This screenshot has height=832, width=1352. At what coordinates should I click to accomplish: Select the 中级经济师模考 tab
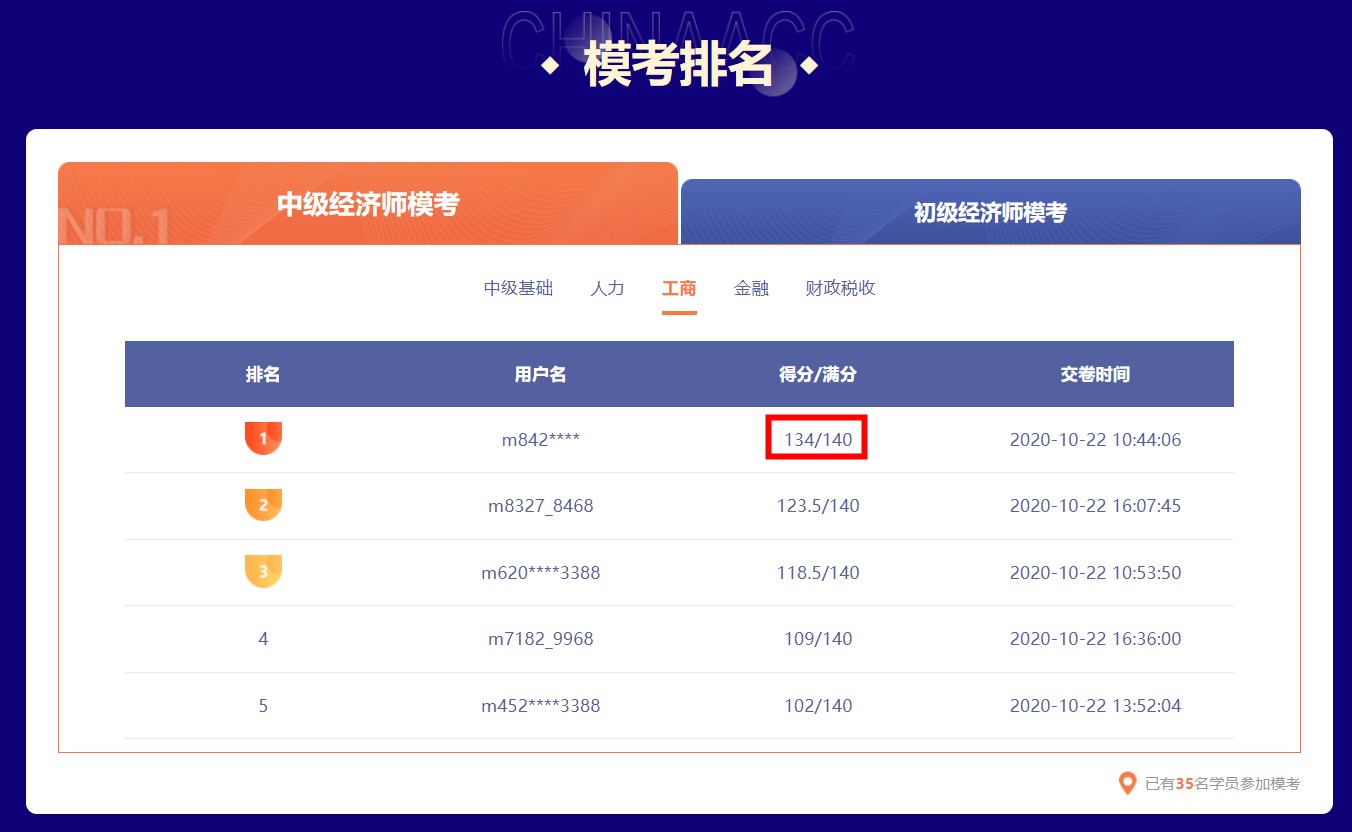point(368,203)
